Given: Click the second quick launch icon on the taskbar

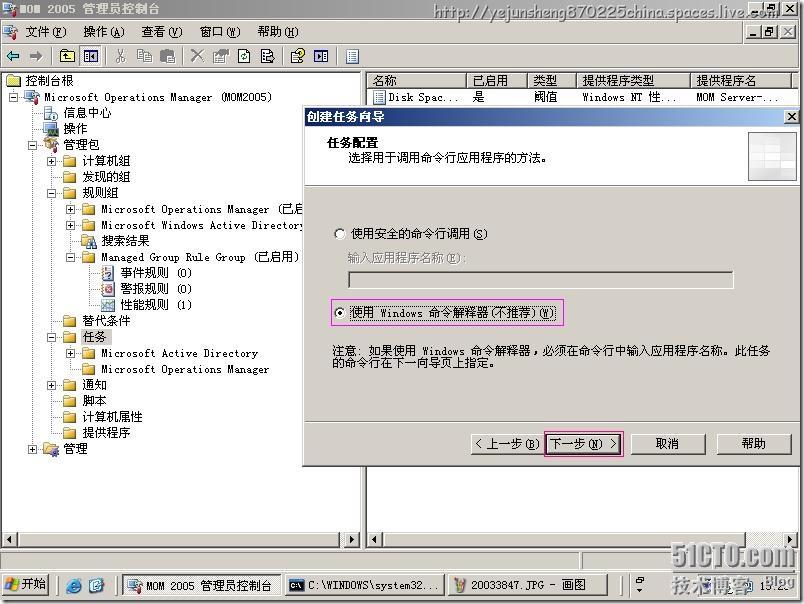Looking at the screenshot, I should tap(96, 585).
